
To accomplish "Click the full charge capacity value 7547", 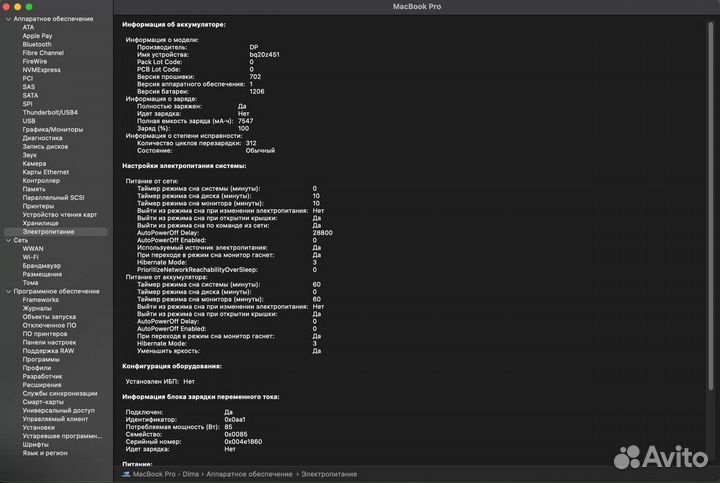I will pyautogui.click(x=245, y=121).
